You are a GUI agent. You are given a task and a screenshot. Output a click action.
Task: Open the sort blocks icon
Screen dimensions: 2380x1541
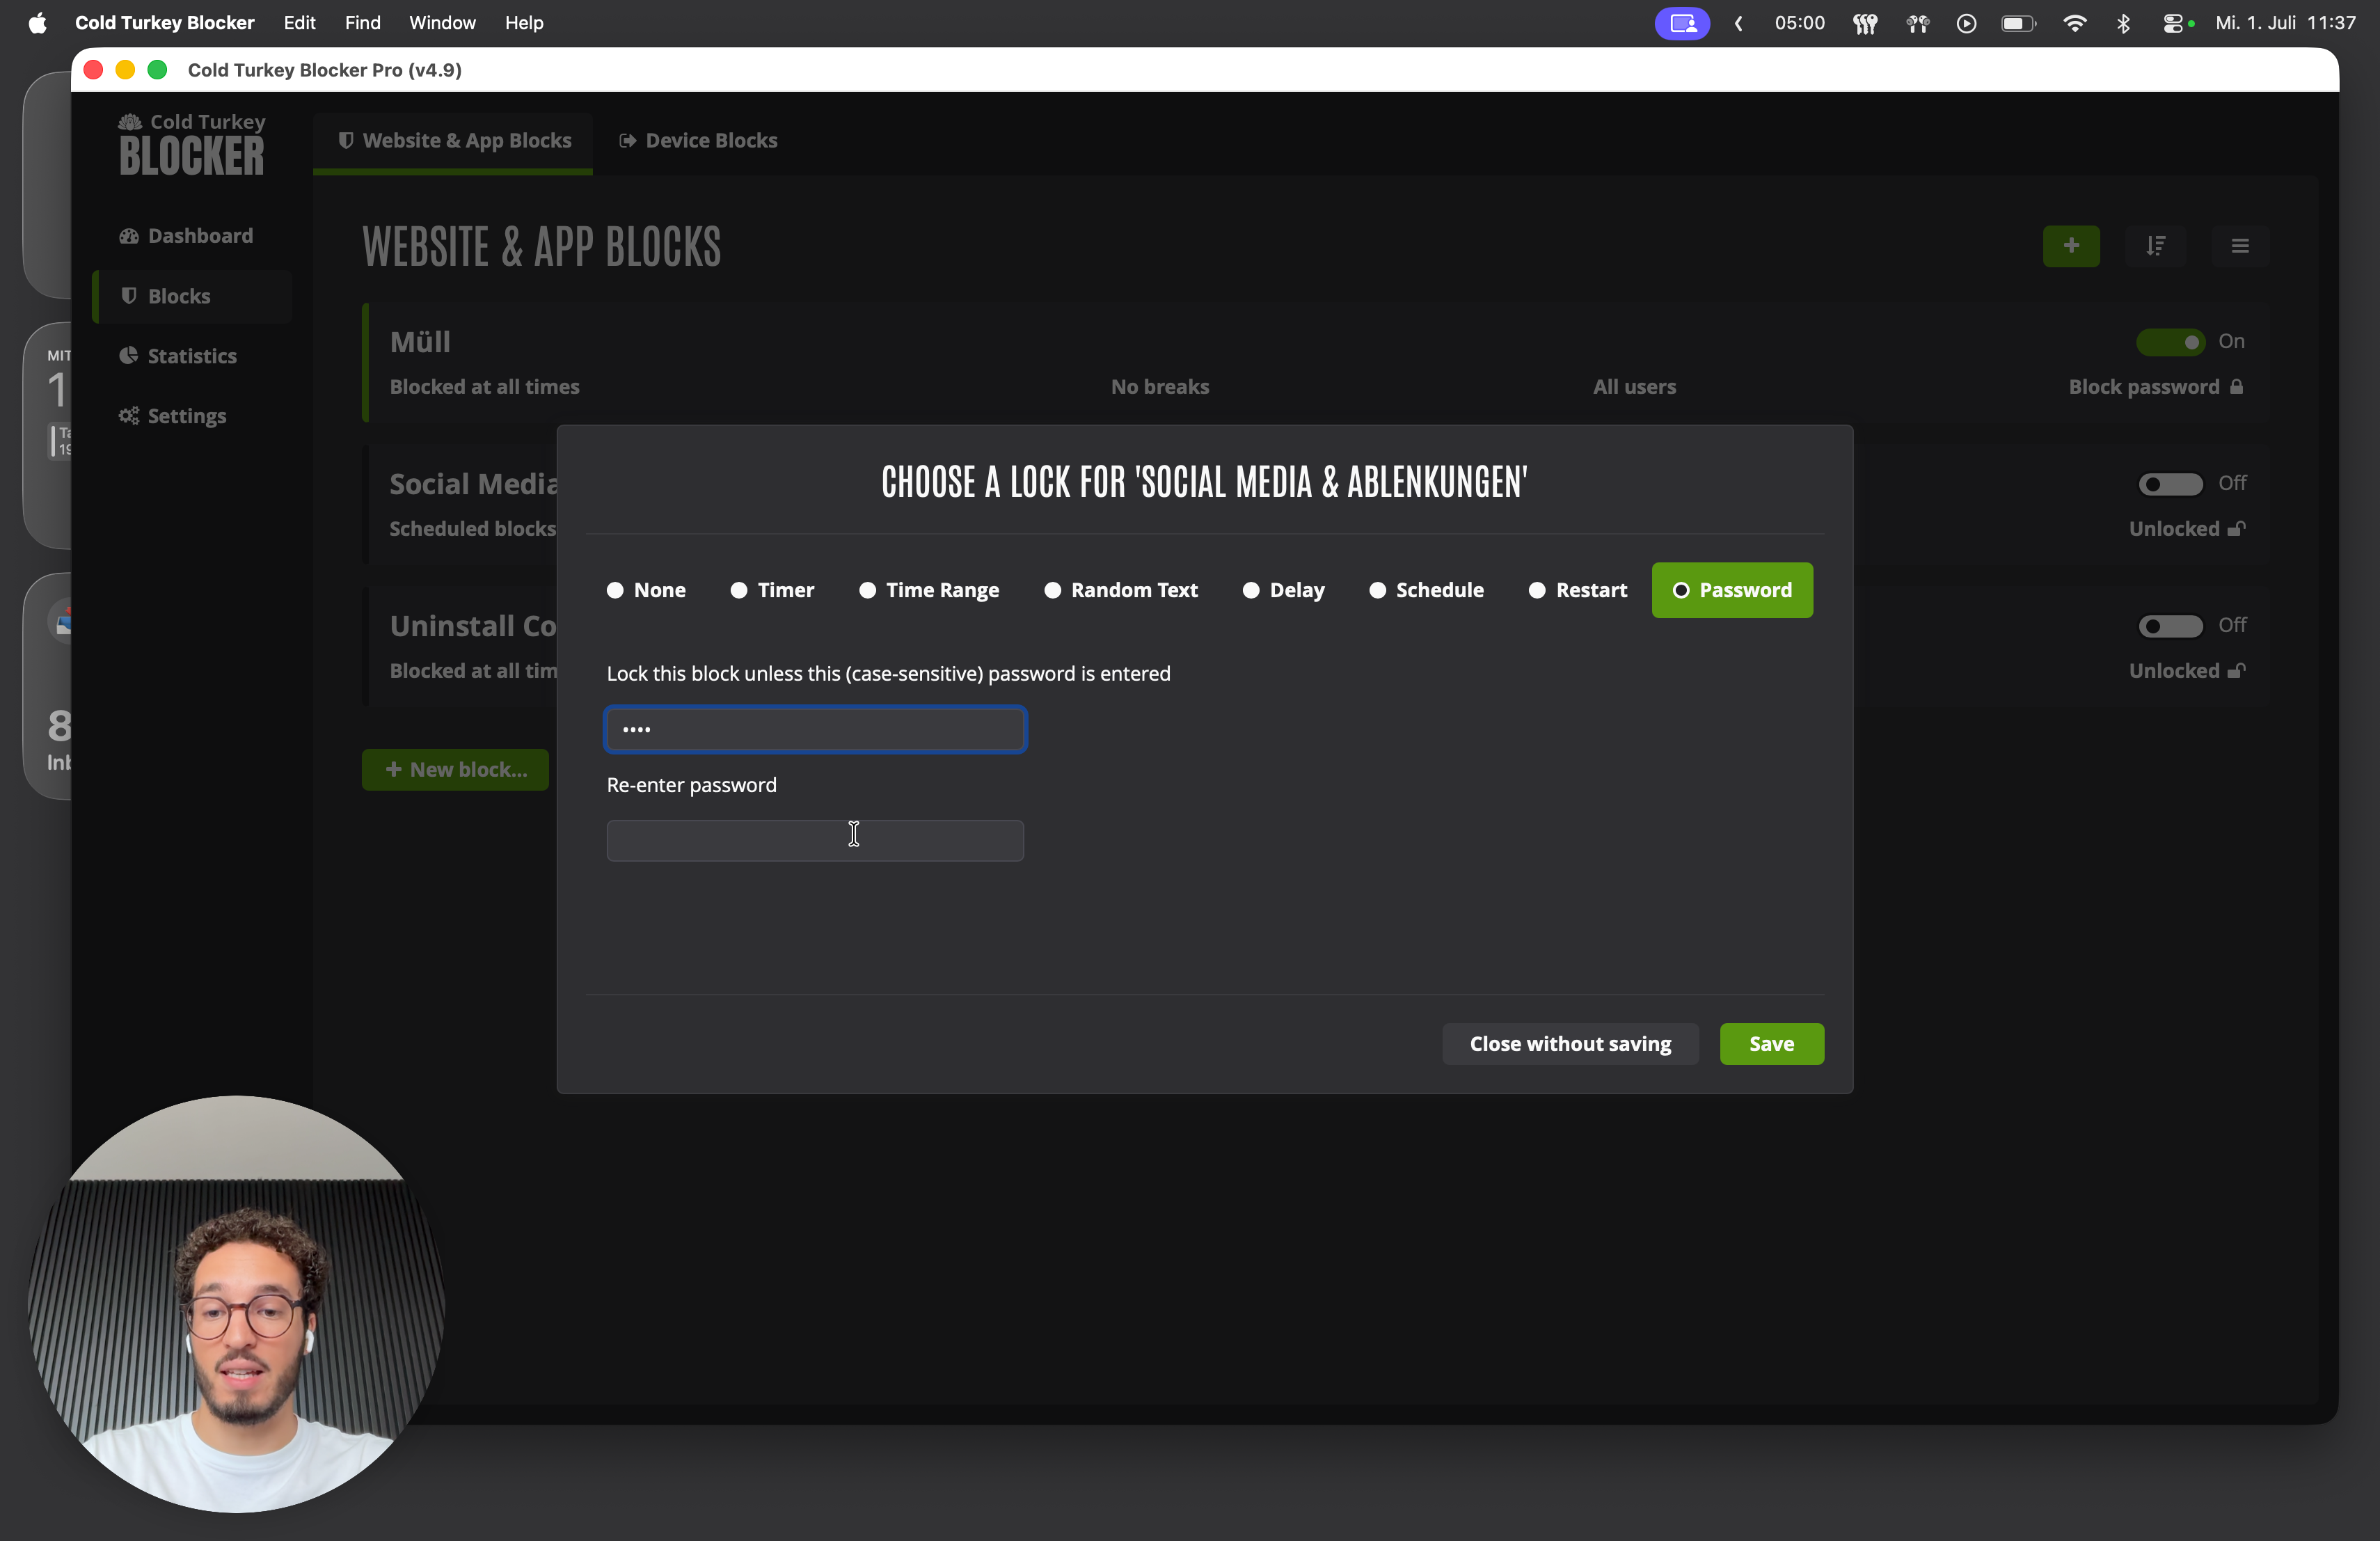pos(2156,246)
